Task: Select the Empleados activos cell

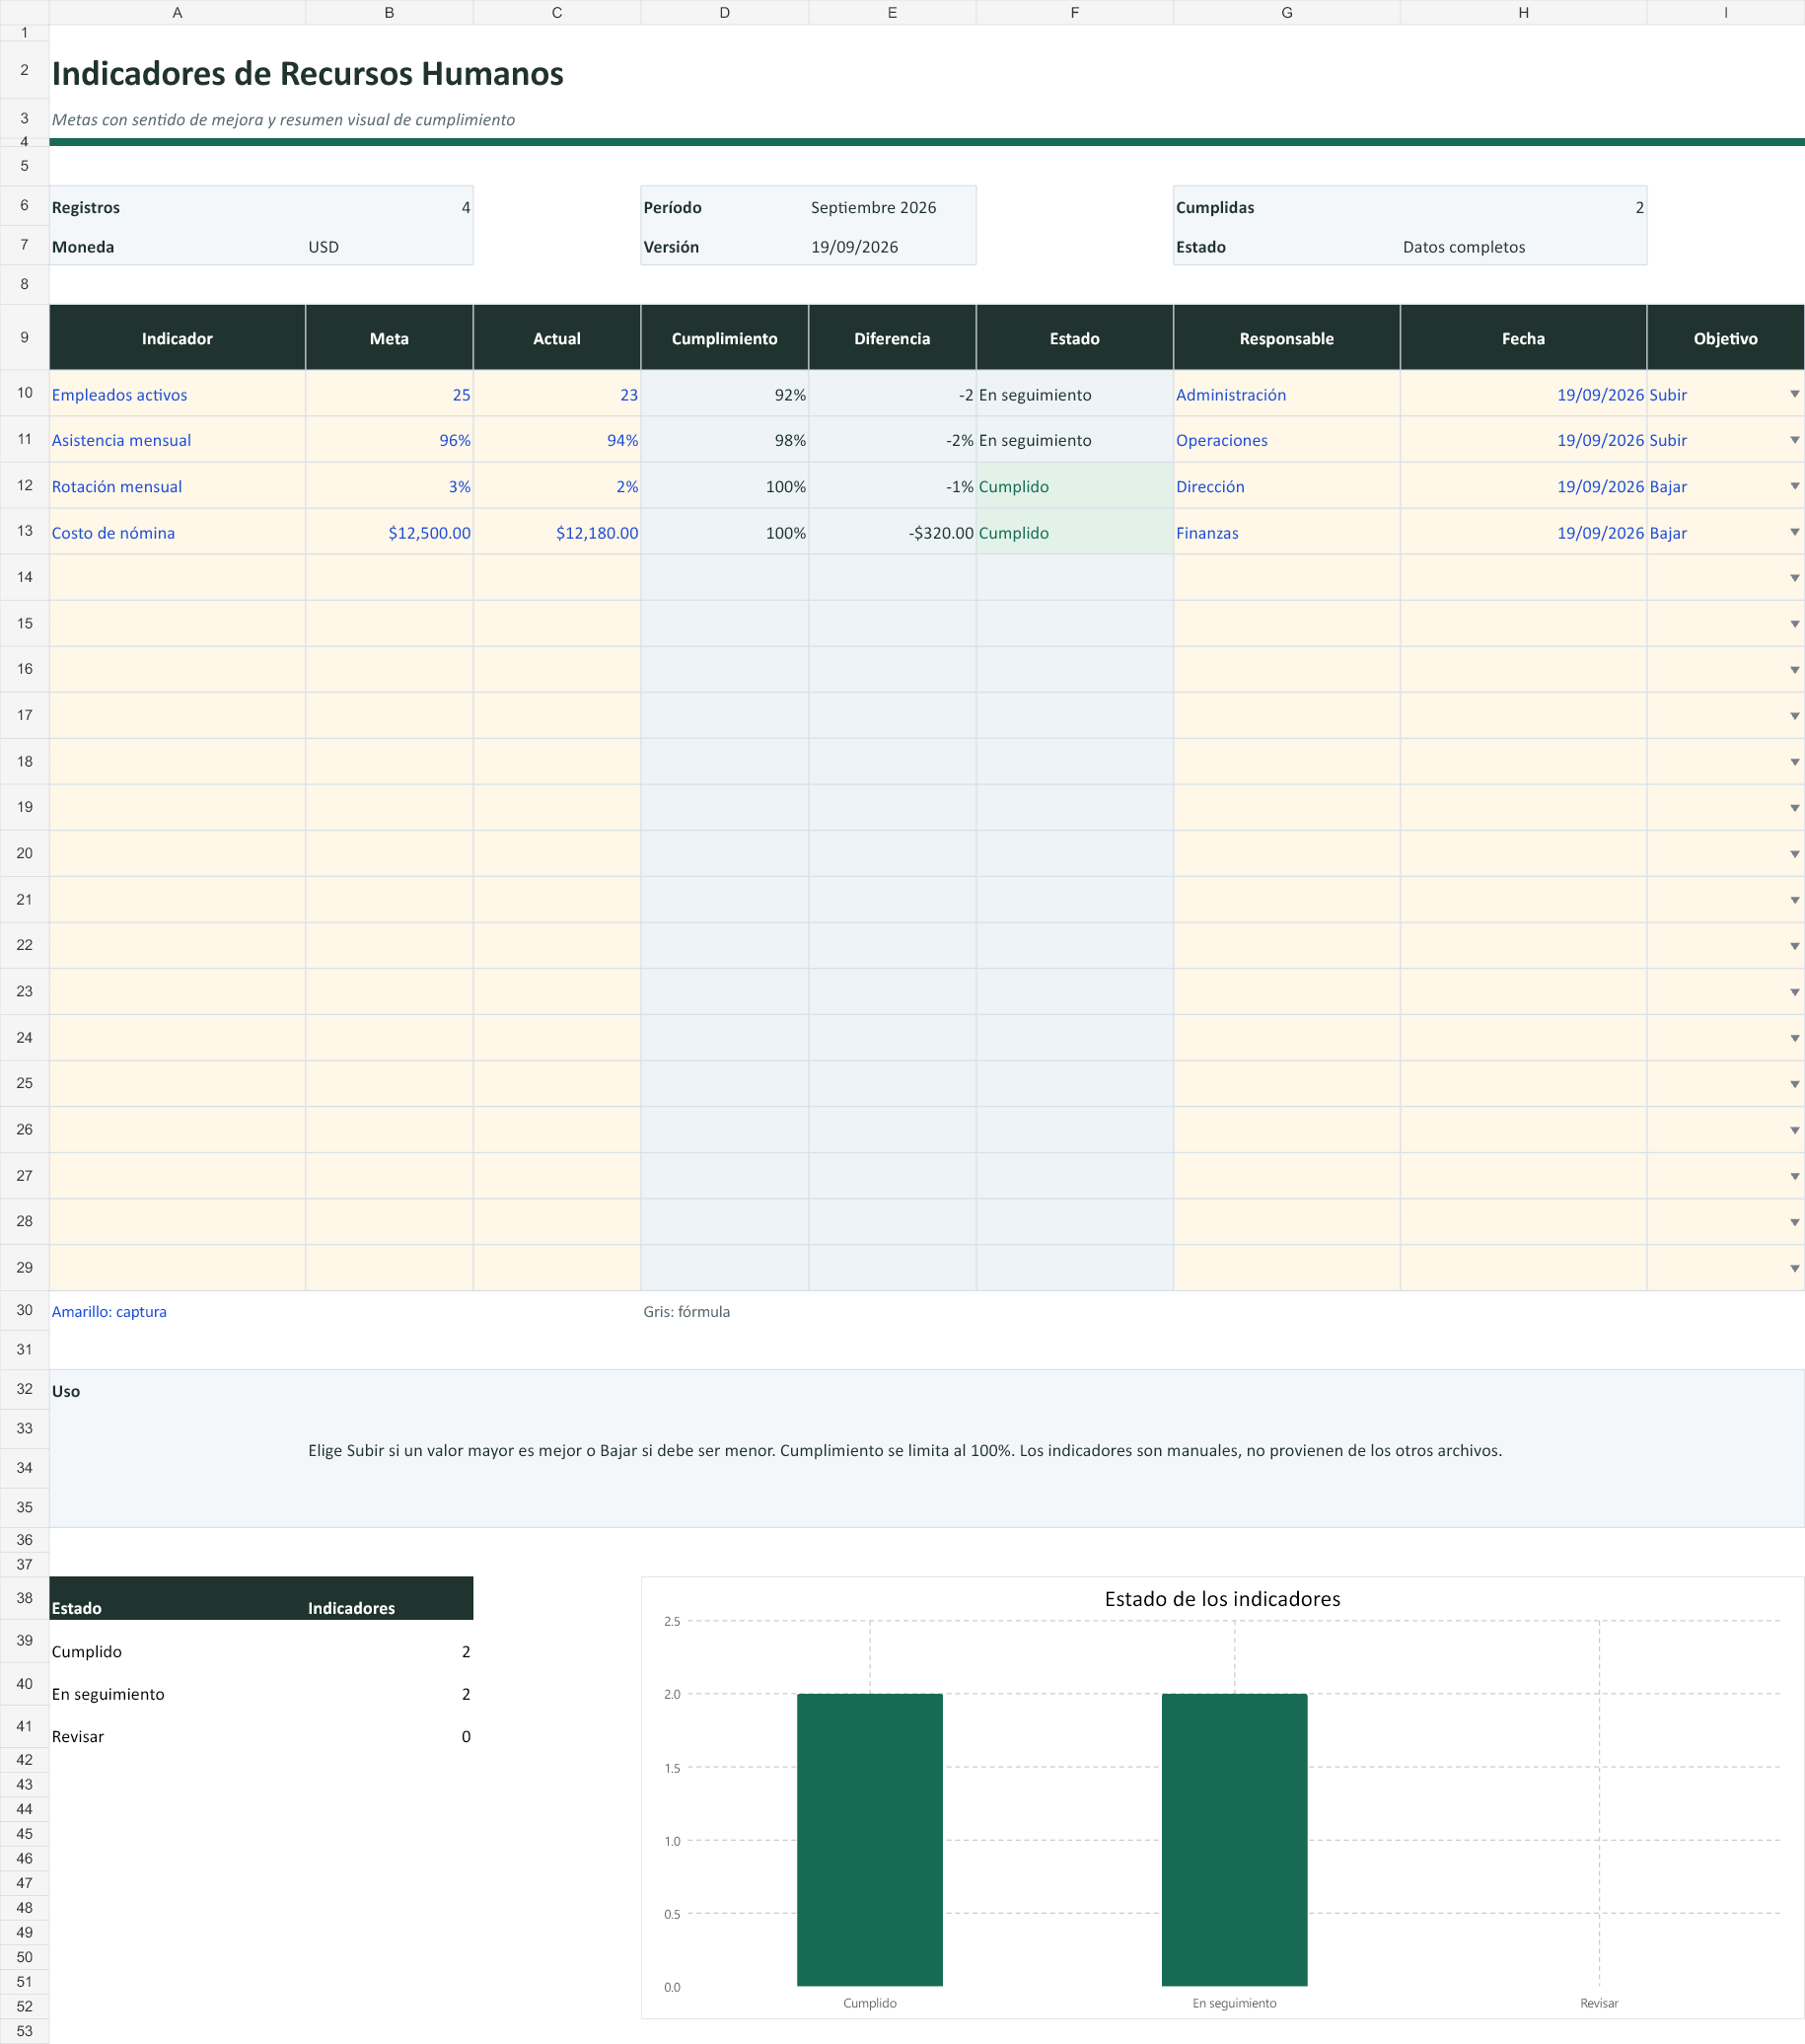Action: click(177, 394)
